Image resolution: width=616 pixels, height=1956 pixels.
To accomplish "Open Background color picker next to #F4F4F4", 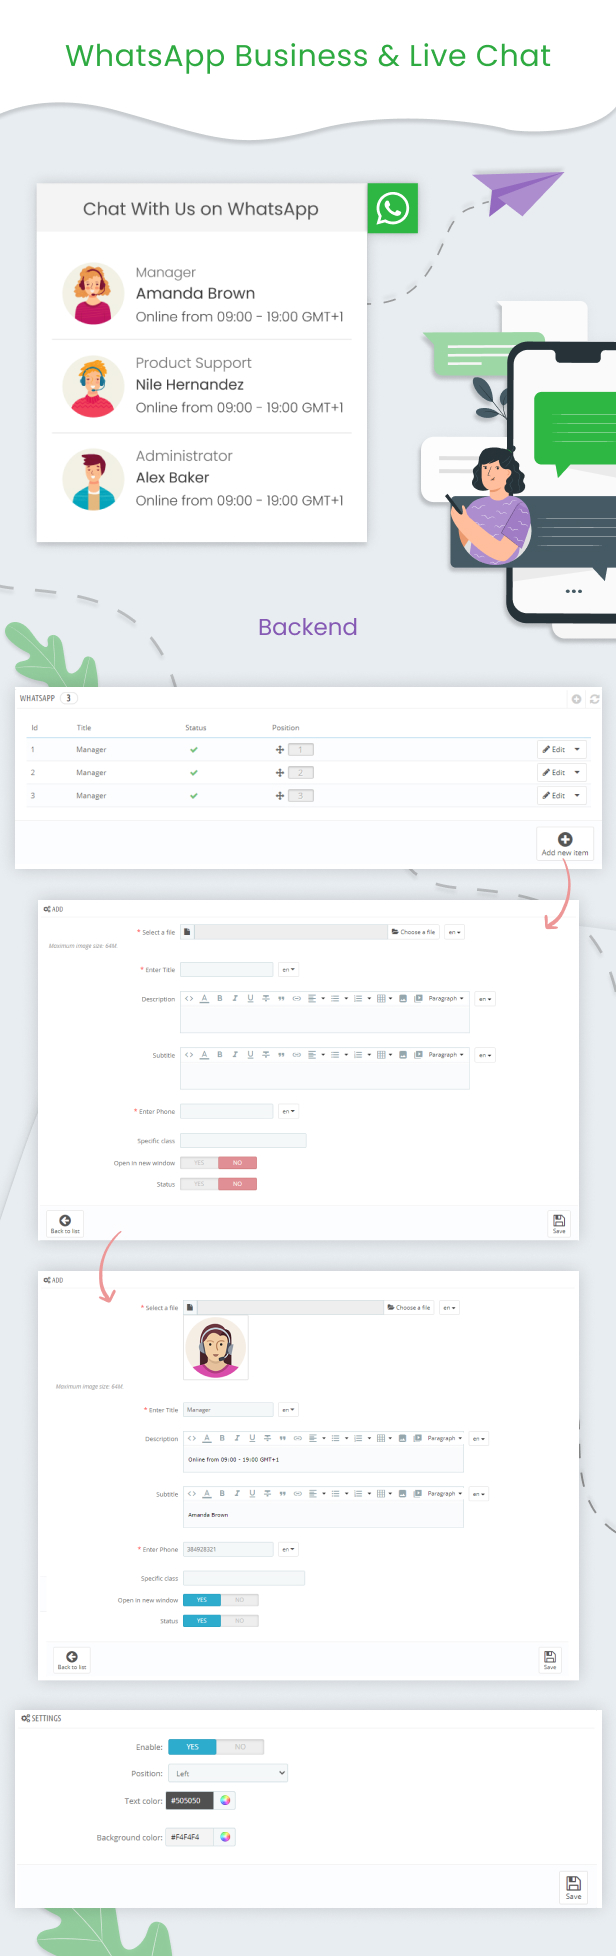I will click(226, 1837).
